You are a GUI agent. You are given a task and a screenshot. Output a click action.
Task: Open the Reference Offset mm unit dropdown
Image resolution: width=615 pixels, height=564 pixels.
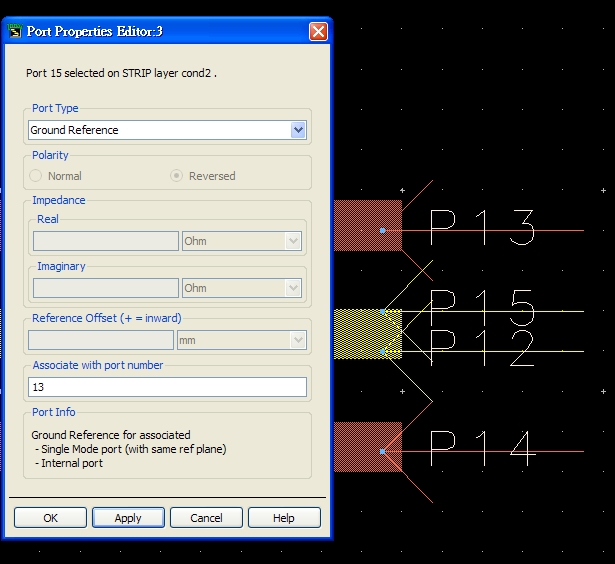click(x=298, y=340)
